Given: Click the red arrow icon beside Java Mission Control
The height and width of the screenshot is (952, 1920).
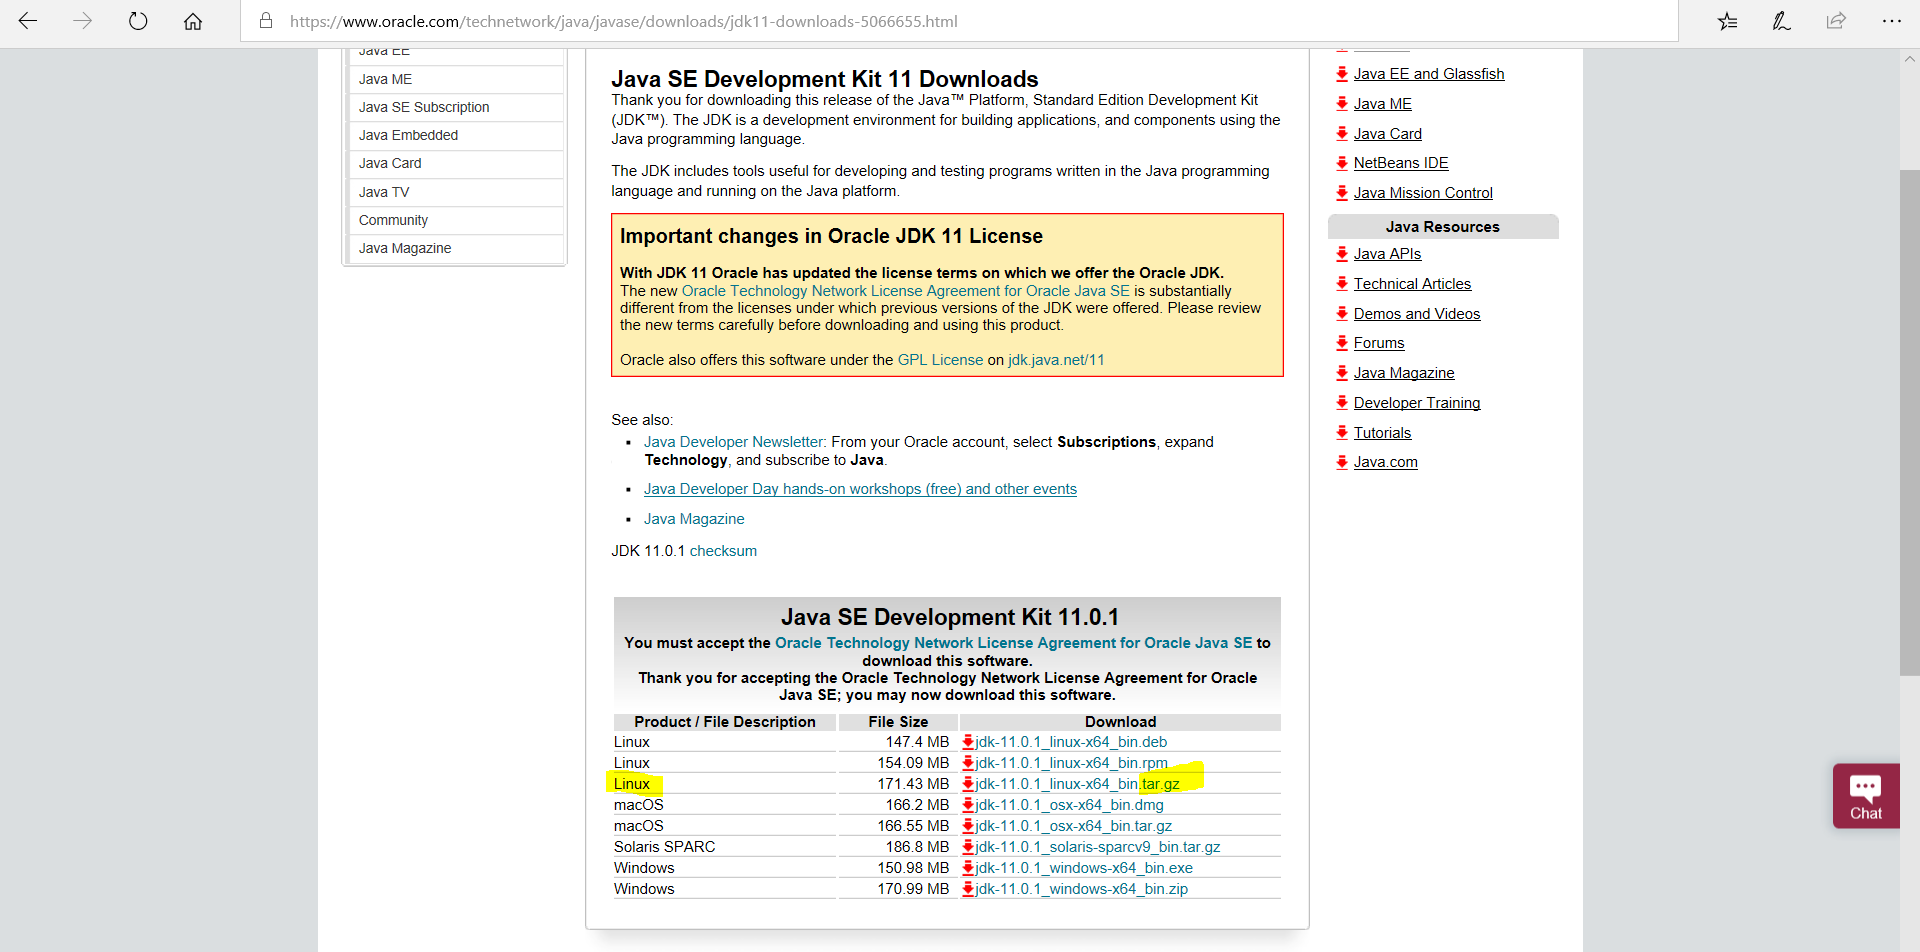Looking at the screenshot, I should coord(1342,193).
